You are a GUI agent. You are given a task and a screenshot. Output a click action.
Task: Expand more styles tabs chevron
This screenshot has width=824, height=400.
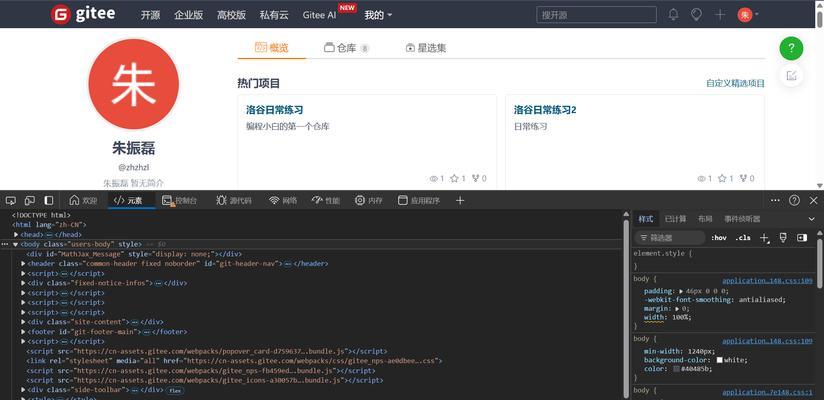coord(811,219)
